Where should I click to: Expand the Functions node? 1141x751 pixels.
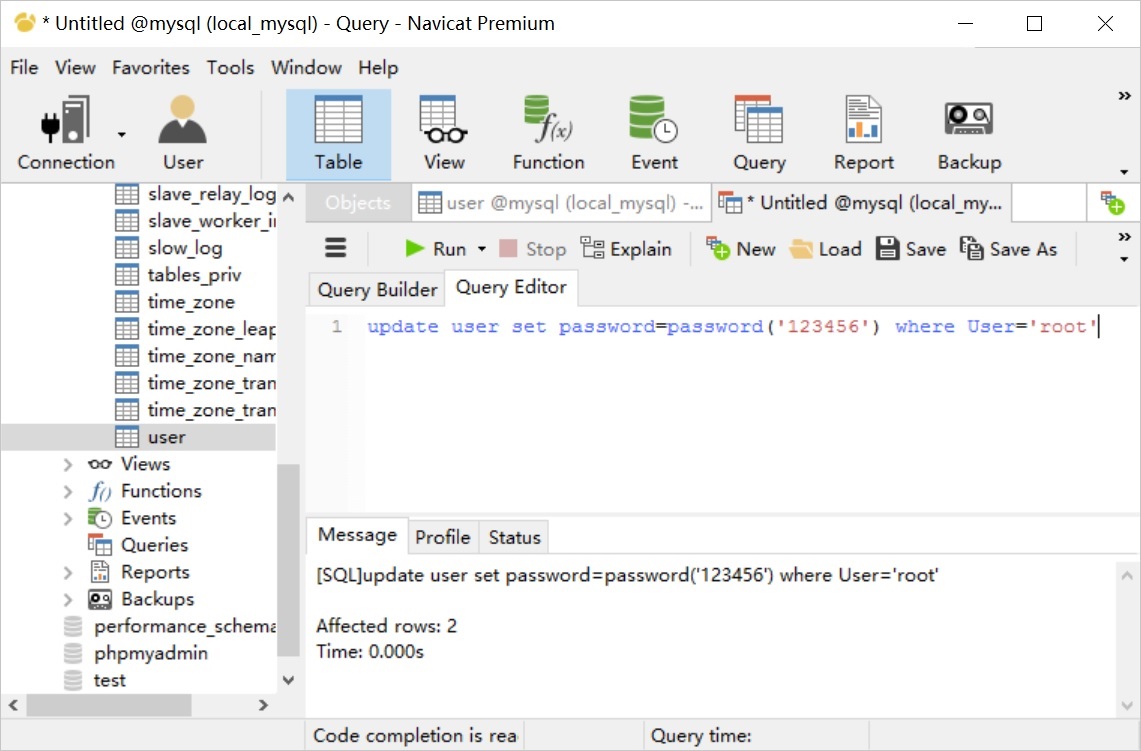point(68,491)
